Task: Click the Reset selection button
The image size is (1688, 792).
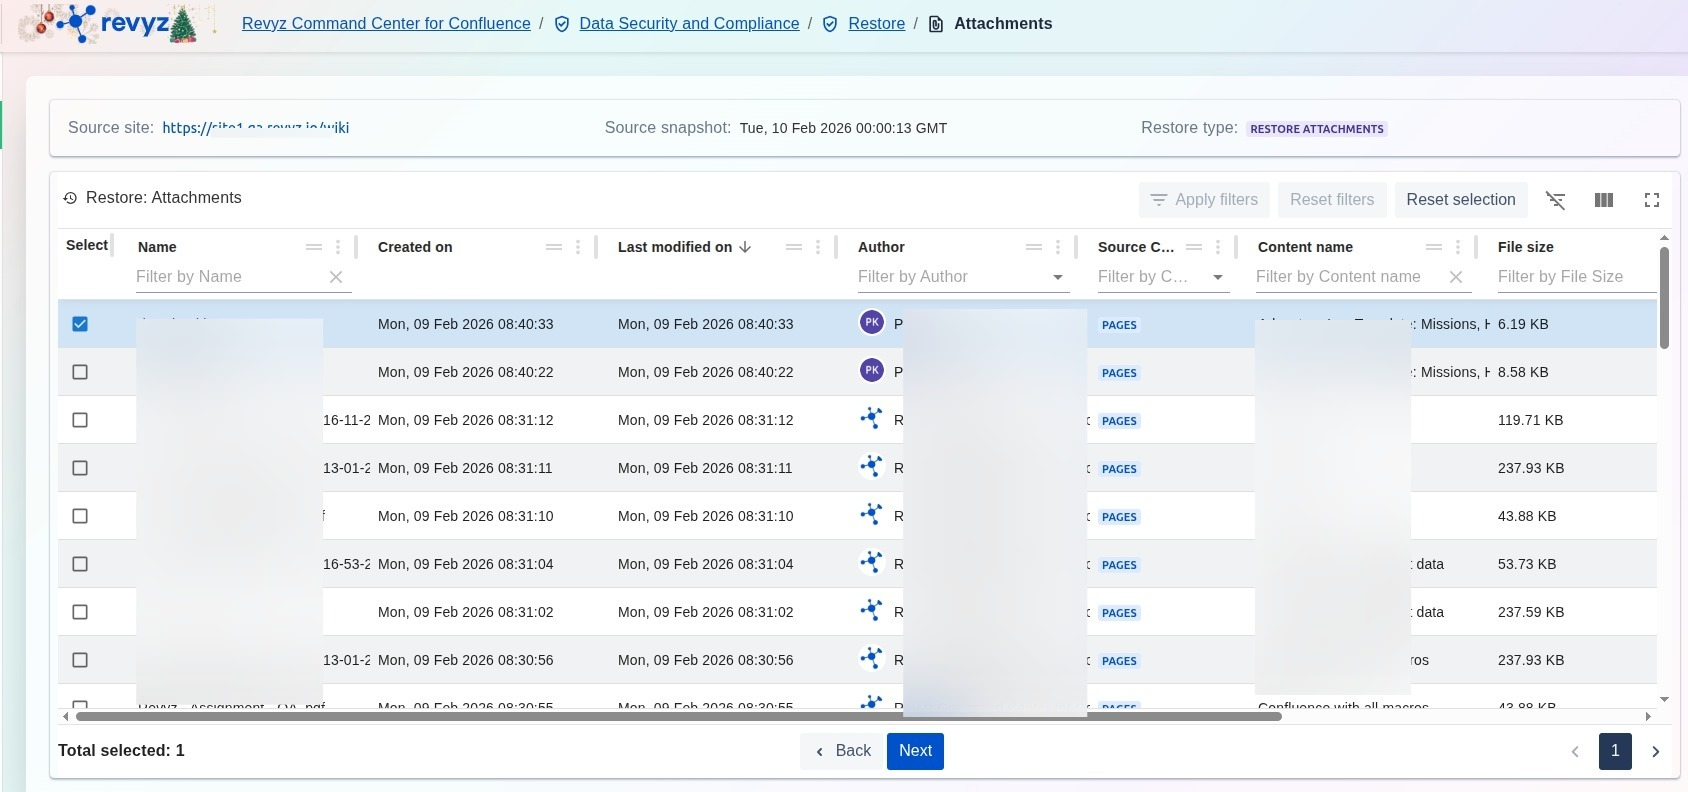Action: coord(1460,200)
